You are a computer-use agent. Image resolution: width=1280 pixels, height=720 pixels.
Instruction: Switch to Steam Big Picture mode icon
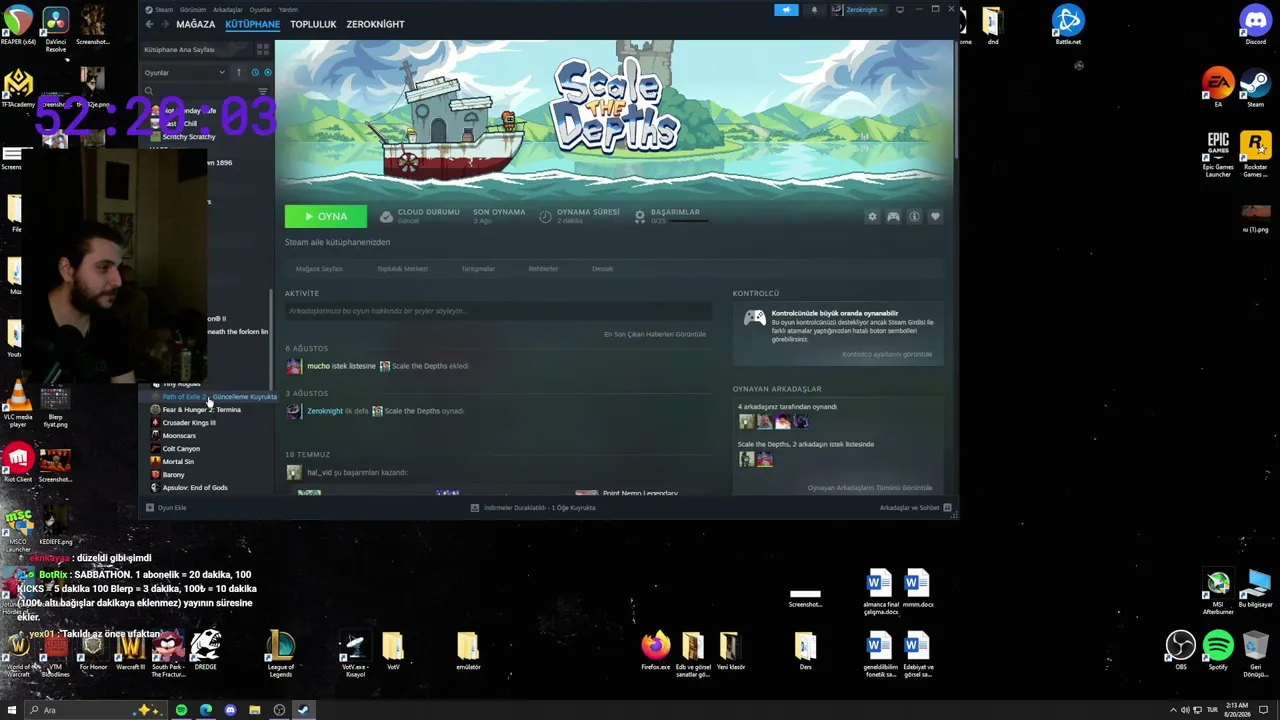point(900,10)
